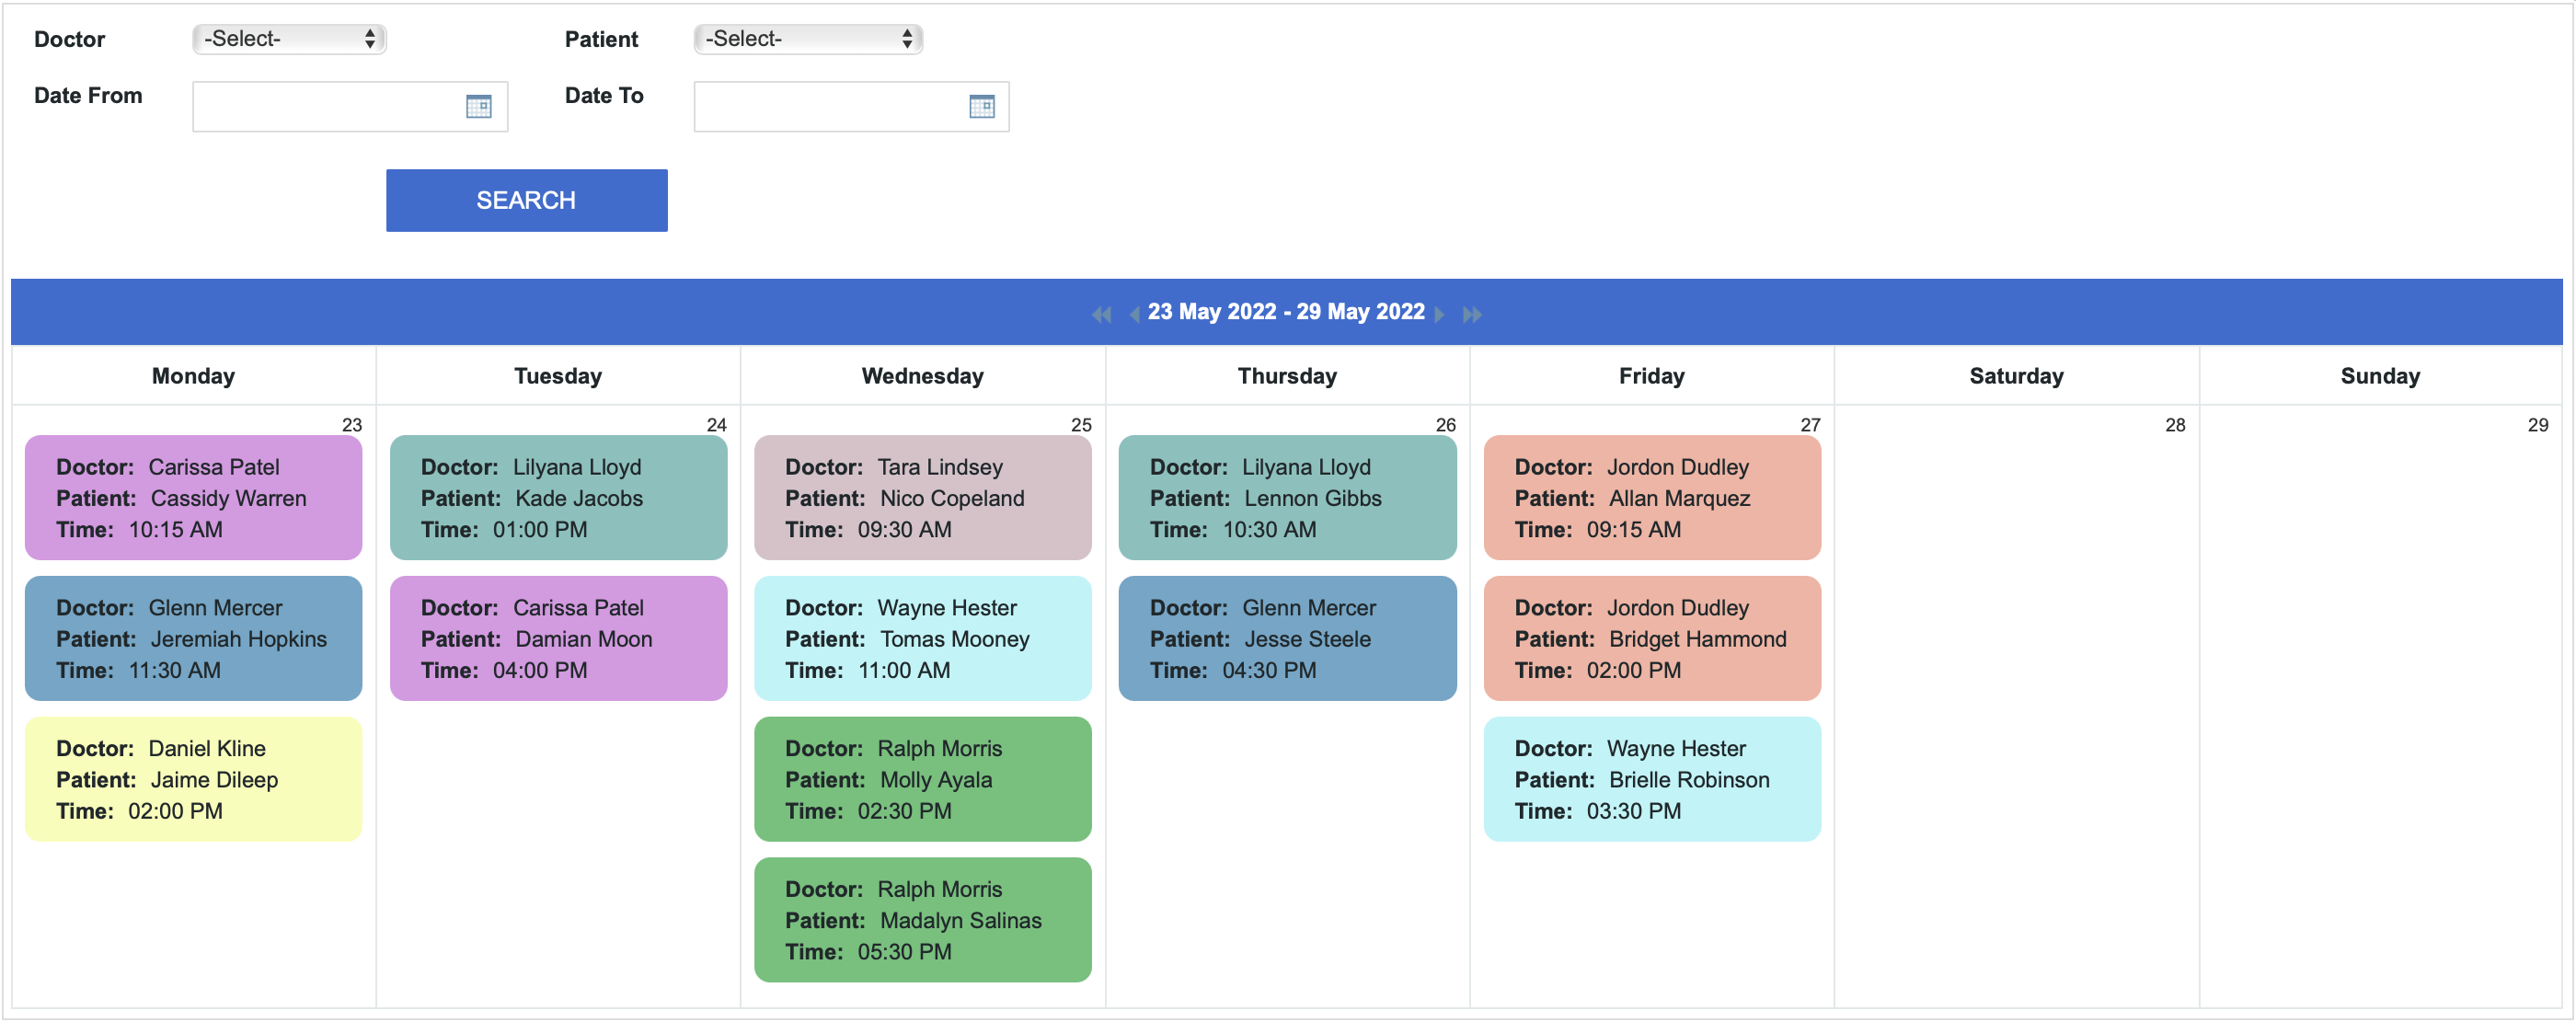Viewport: 2576px width, 1022px height.
Task: Click inside the Date From input field
Action: (x=330, y=106)
